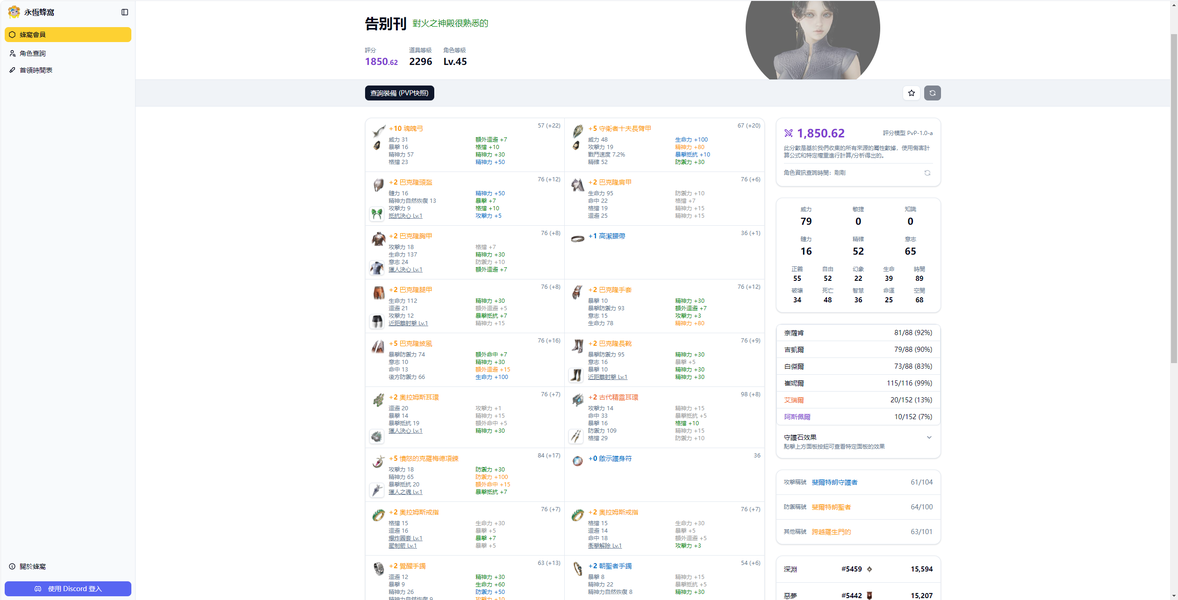
Task: Expand the 守護石效果 chevron
Action: click(929, 437)
